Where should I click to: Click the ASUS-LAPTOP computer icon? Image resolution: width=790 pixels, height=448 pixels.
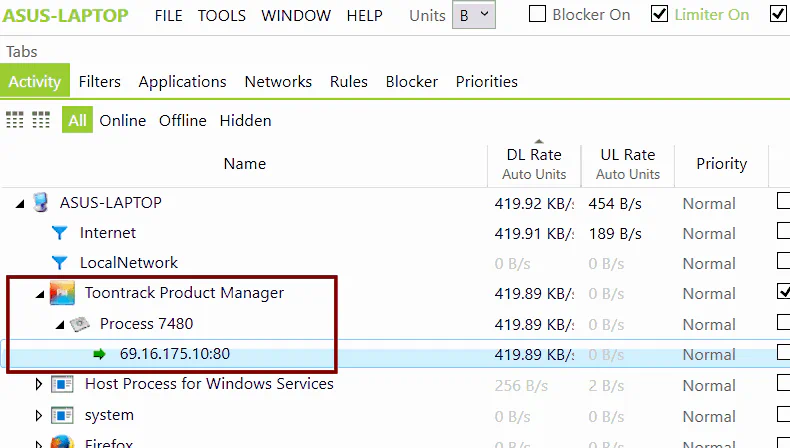[x=41, y=203]
